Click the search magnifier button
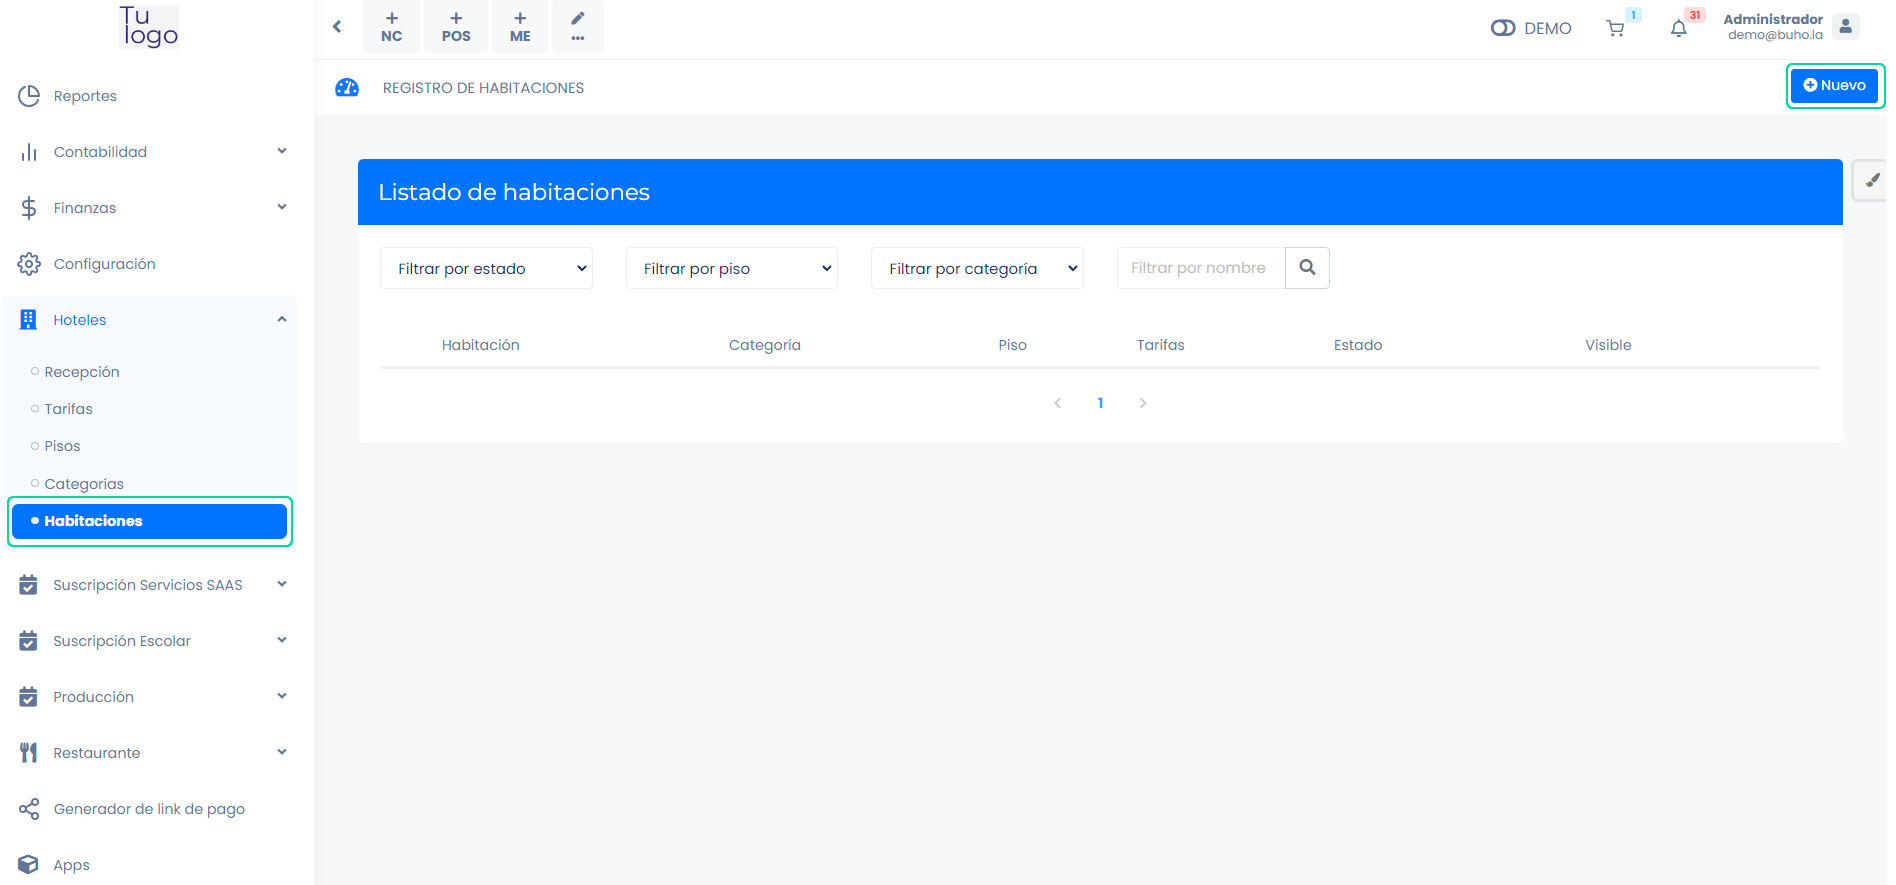This screenshot has width=1896, height=885. pos(1306,268)
